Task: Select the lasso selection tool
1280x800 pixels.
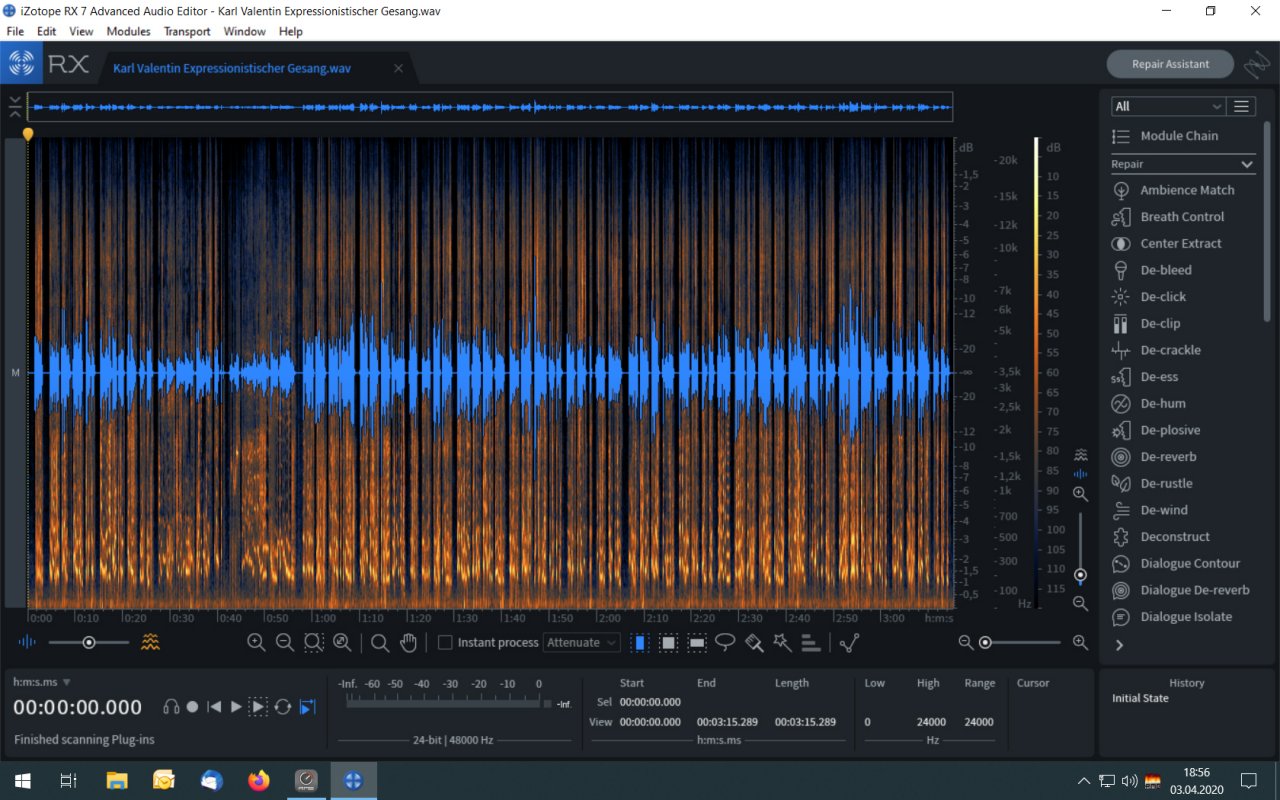Action: [725, 642]
